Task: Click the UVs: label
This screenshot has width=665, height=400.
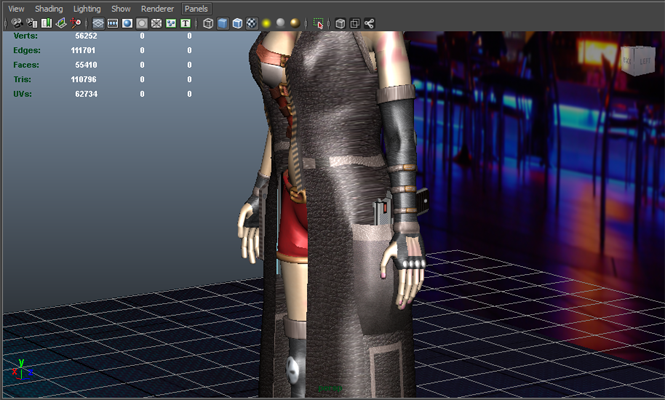Action: click(x=22, y=94)
